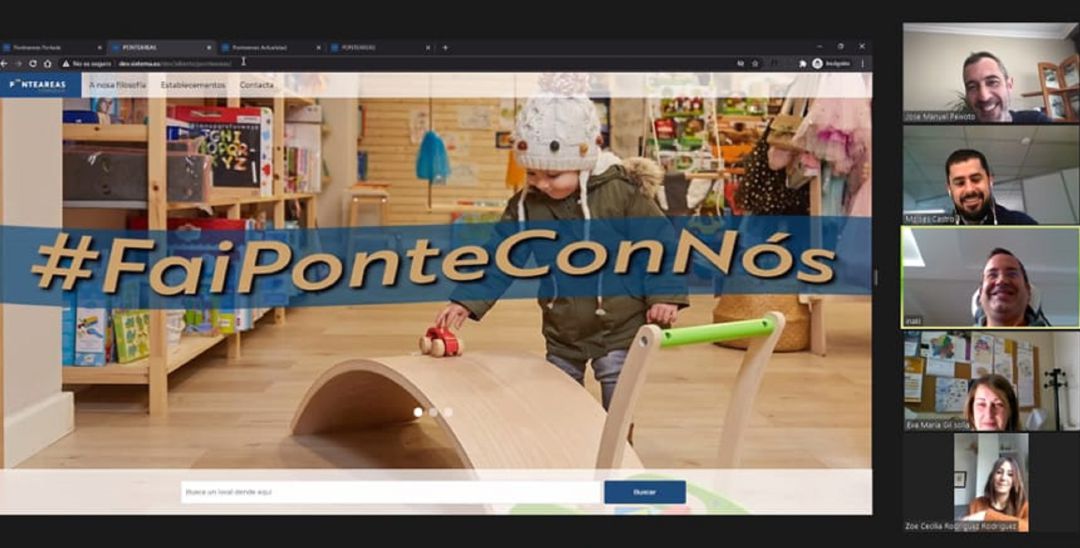The image size is (1080, 548).
Task: Switch to the Ponteareas Actualidad tab
Action: pos(271,48)
